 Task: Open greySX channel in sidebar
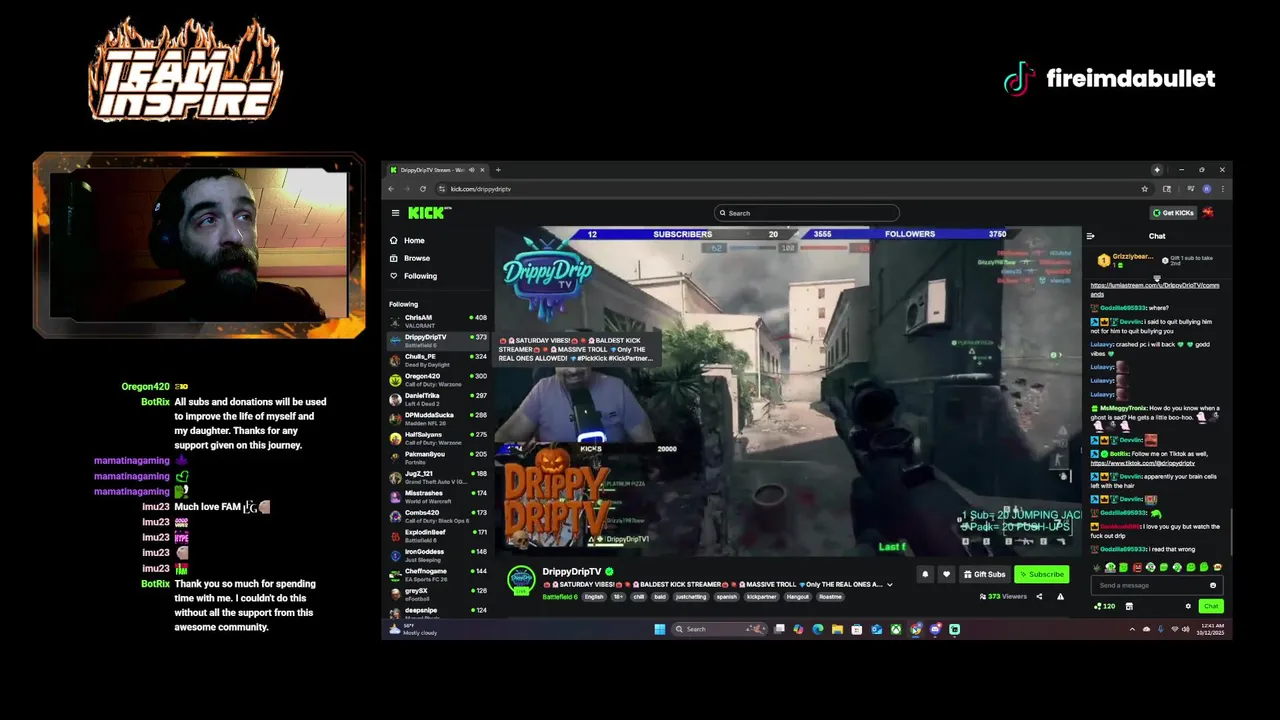[x=438, y=594]
